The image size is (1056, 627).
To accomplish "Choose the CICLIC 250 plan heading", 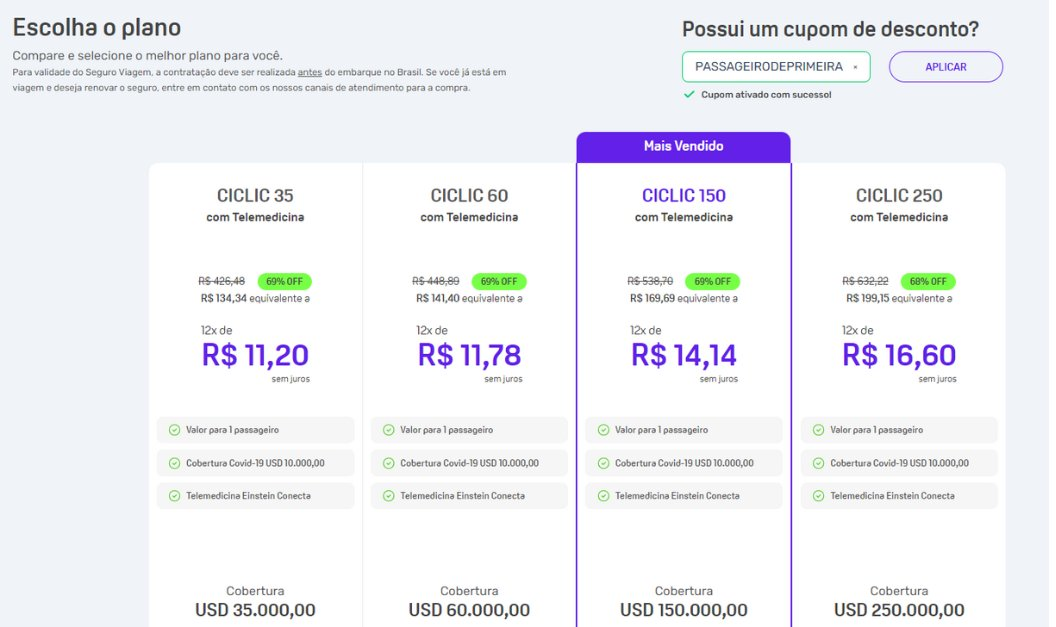I will pyautogui.click(x=899, y=195).
